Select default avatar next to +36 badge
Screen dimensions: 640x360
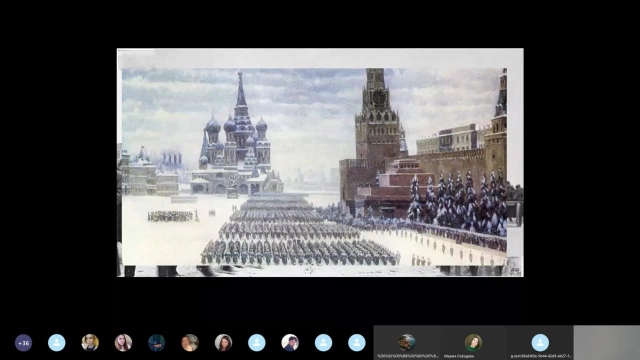tap(57, 343)
